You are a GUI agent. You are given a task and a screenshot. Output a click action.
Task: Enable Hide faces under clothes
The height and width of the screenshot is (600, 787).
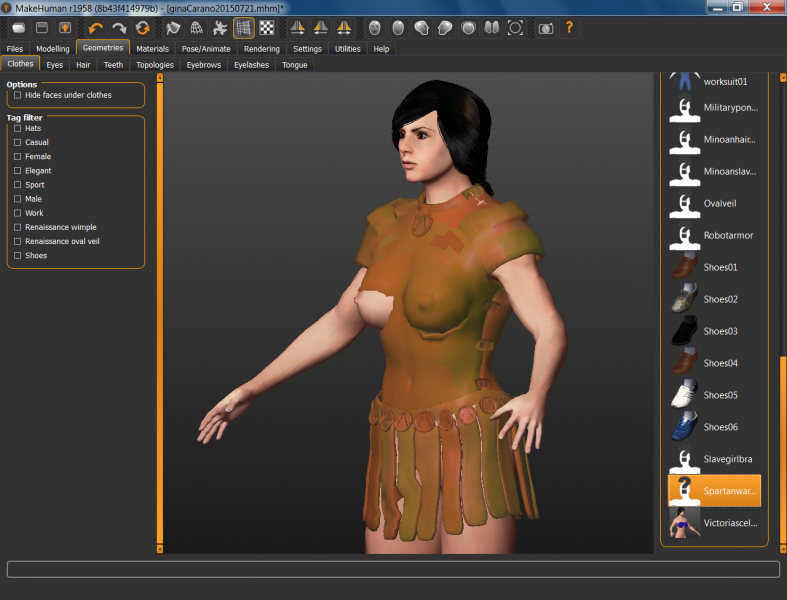tap(18, 95)
